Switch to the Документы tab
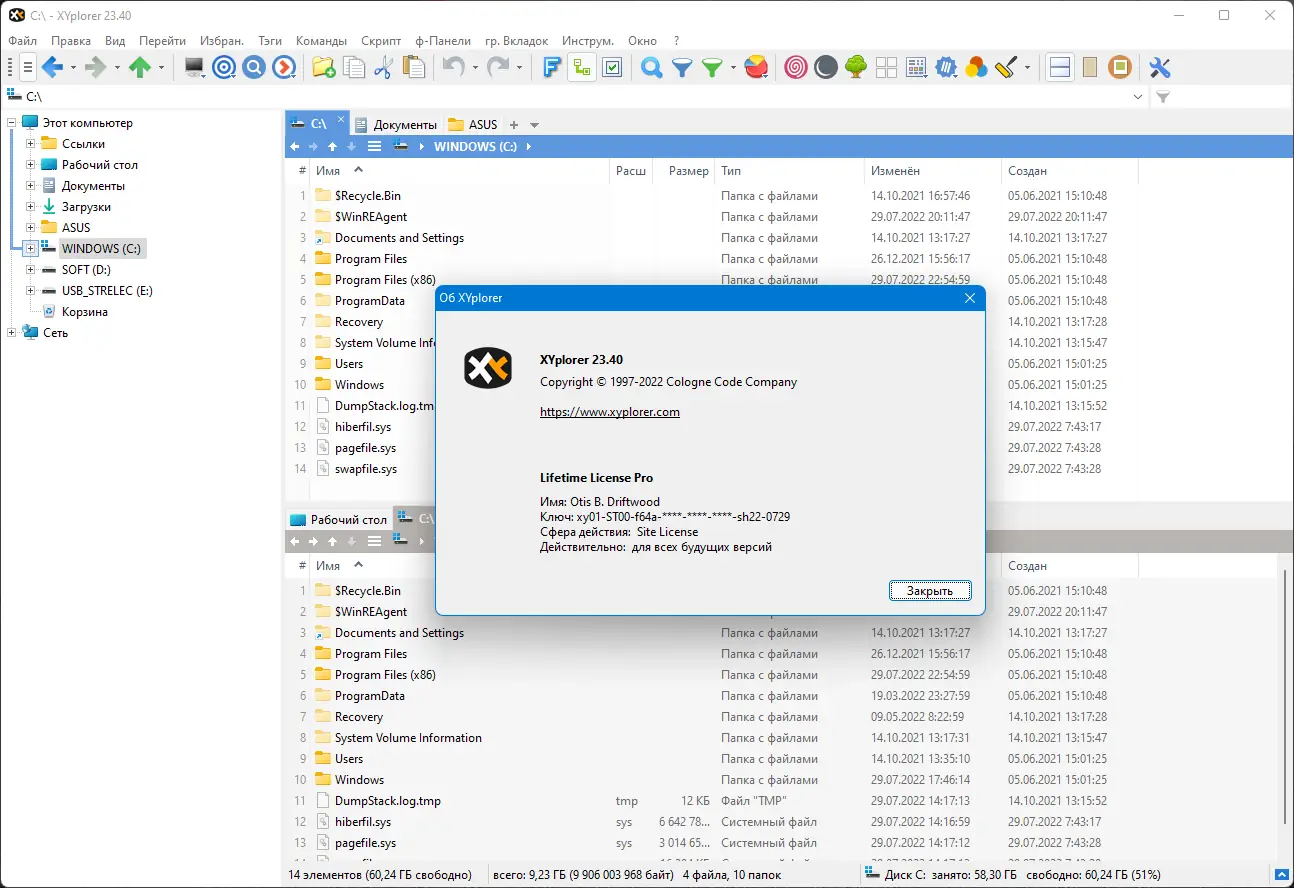Viewport: 1294px width, 888px height. (396, 125)
